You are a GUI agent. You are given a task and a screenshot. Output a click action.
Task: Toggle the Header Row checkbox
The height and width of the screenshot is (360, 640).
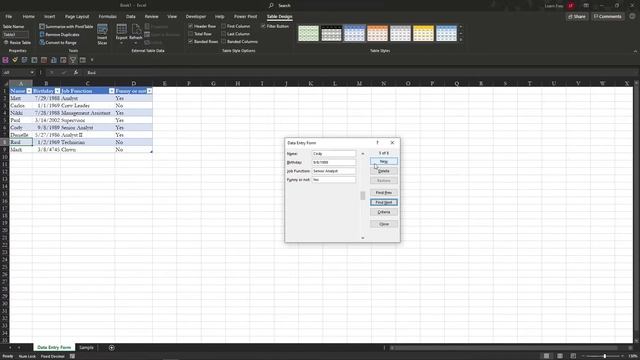coord(191,26)
